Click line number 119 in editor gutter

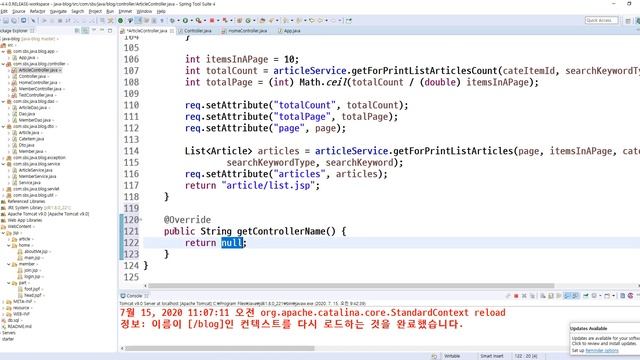coord(131,208)
